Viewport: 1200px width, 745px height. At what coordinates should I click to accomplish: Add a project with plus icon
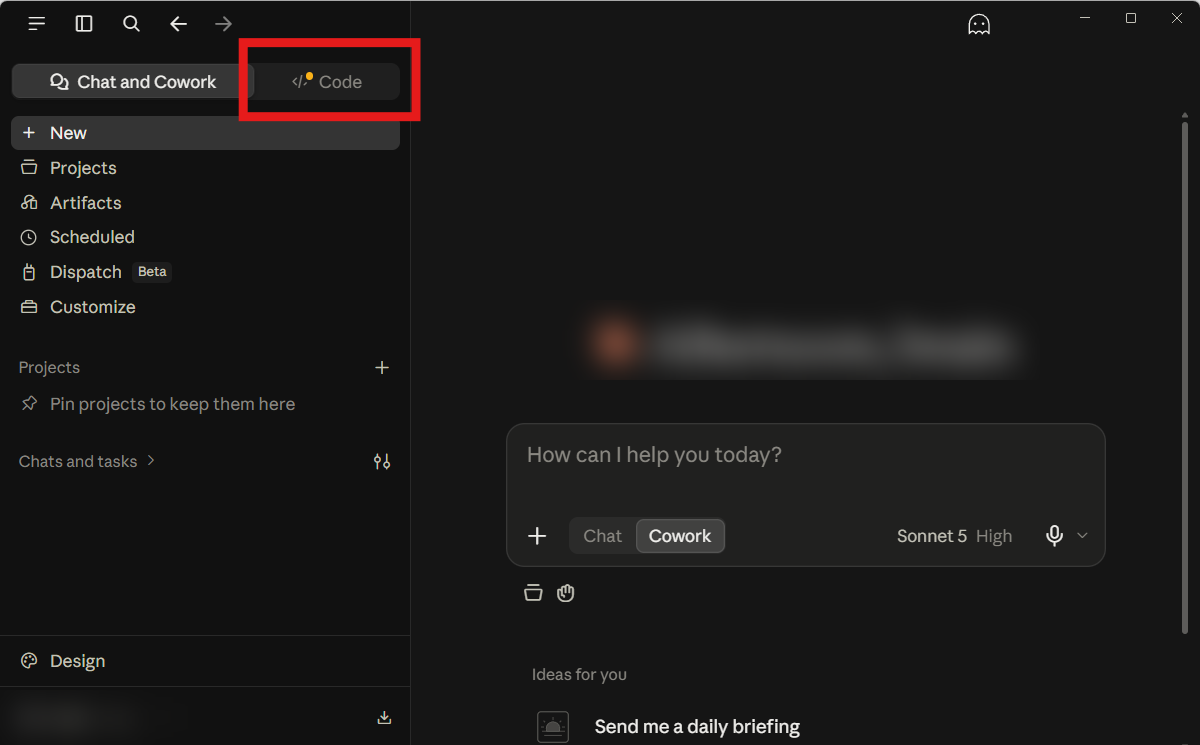pyautogui.click(x=382, y=368)
